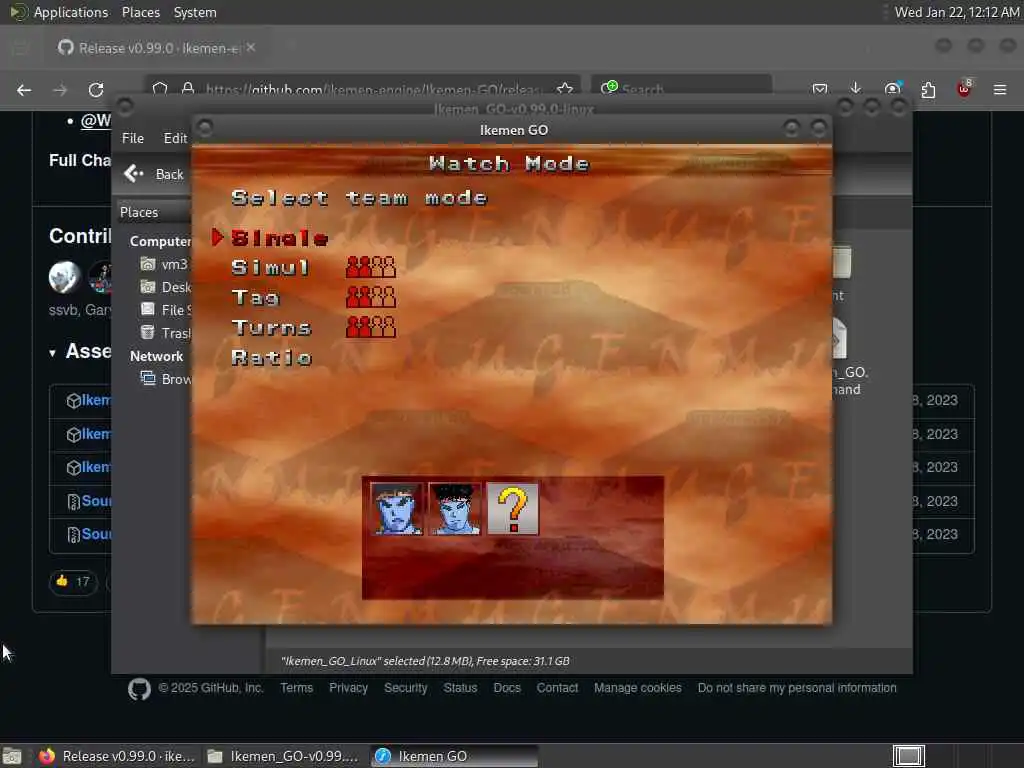Open Firefox downloads arrow icon
Screen dimensions: 1024x768
tap(856, 88)
